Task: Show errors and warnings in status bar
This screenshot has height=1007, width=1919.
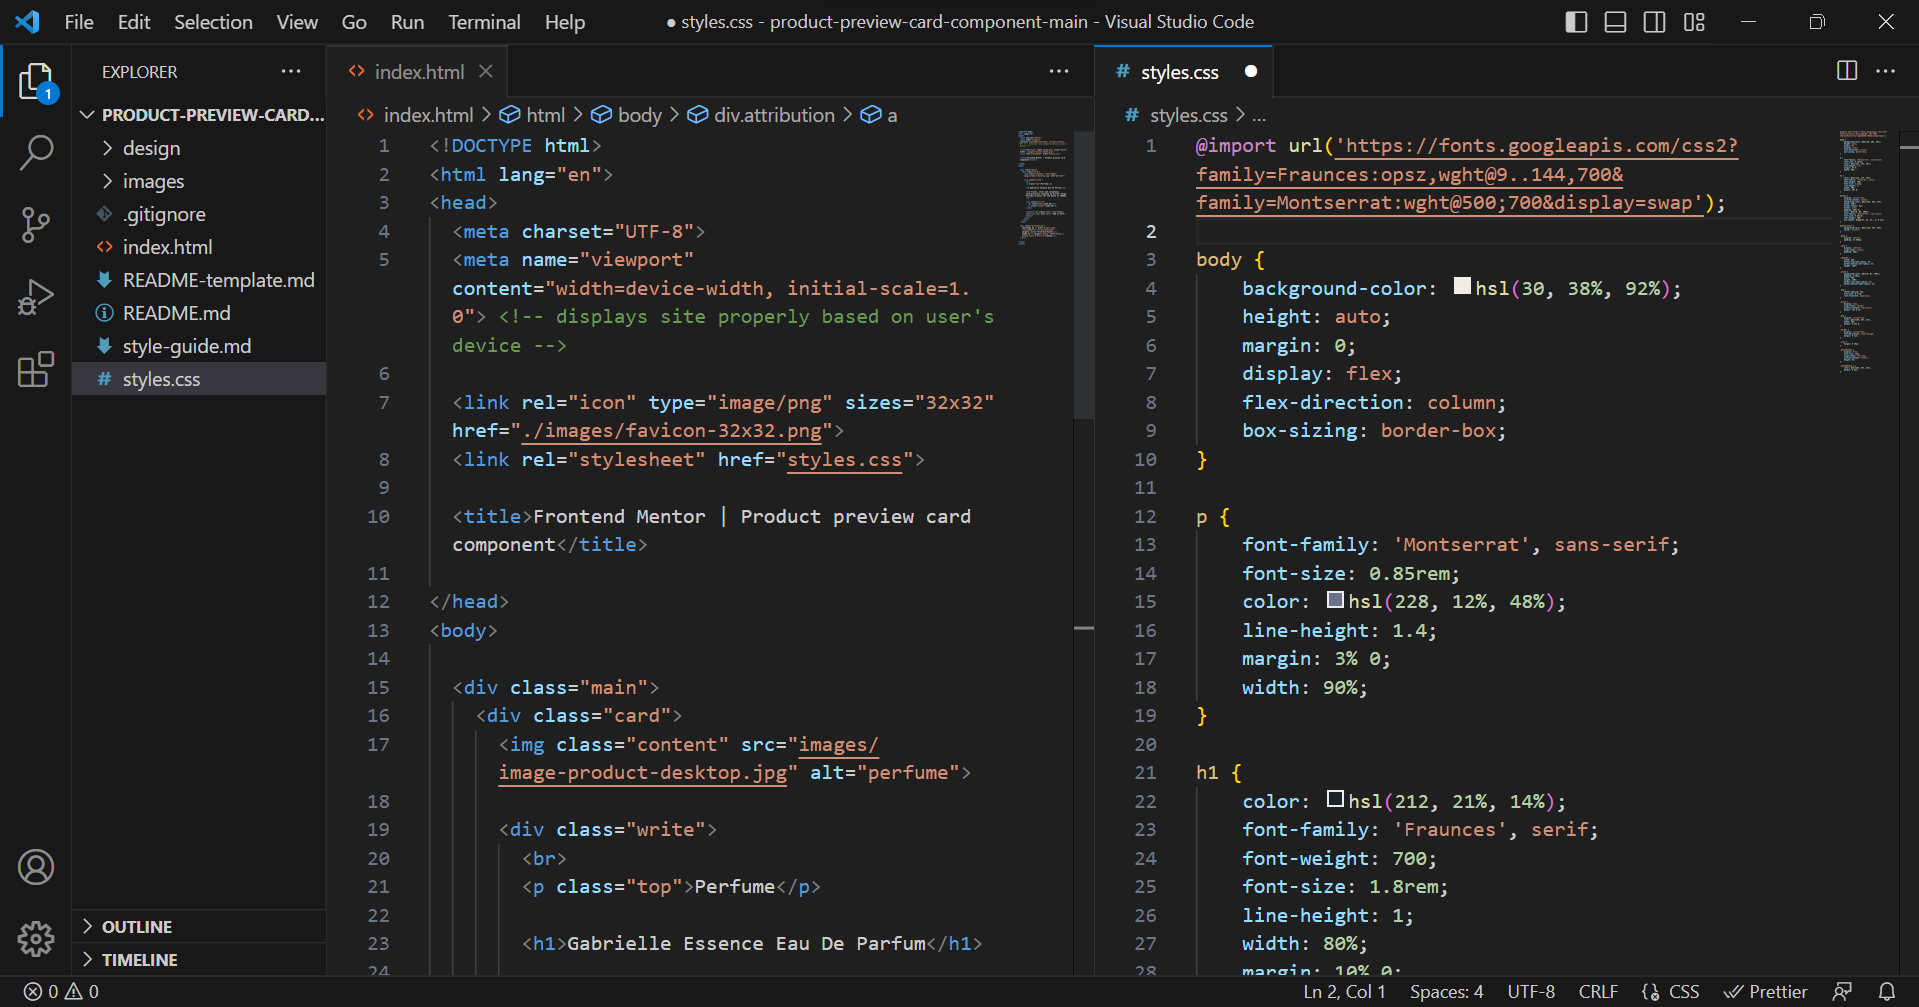Action: (62, 992)
